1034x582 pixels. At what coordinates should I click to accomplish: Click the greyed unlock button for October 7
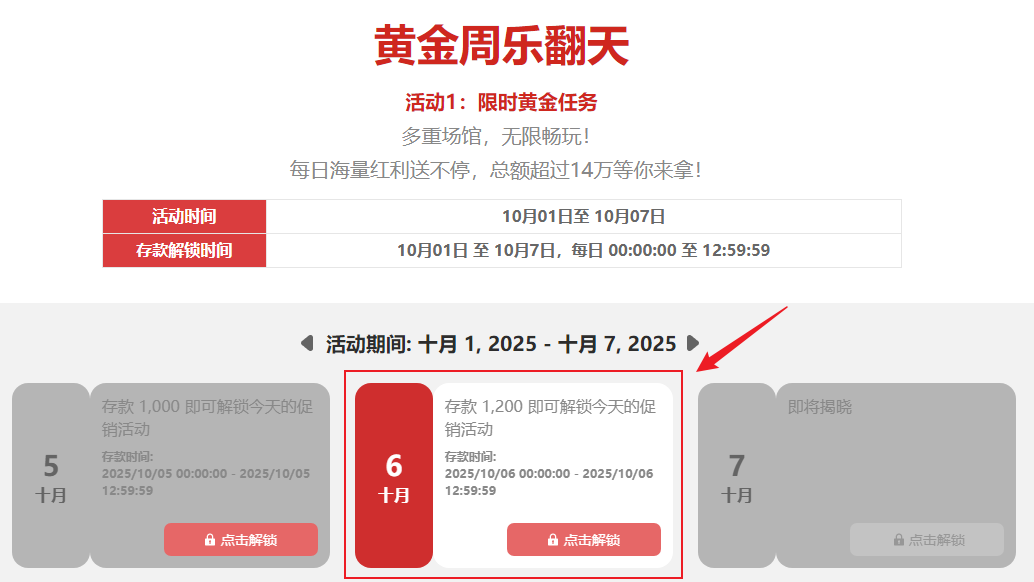pyautogui.click(x=927, y=540)
